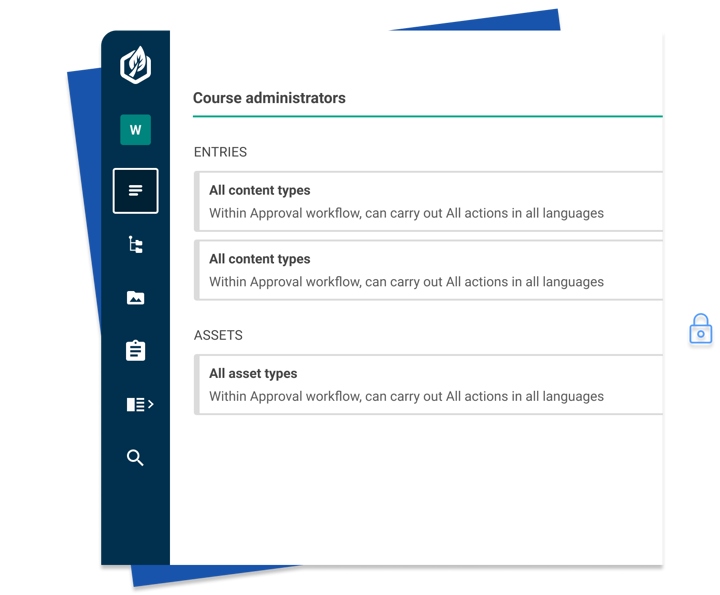Open the second All content types entry card
The image size is (720, 595).
point(428,270)
